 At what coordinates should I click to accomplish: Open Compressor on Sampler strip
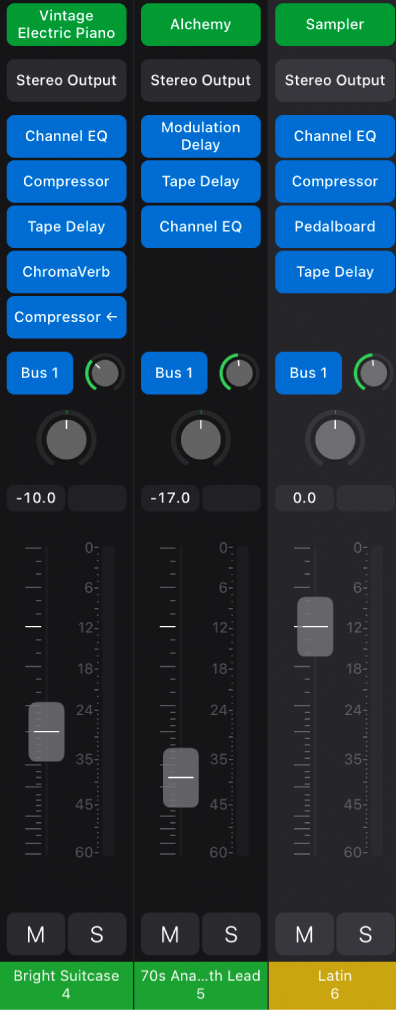pyautogui.click(x=335, y=181)
